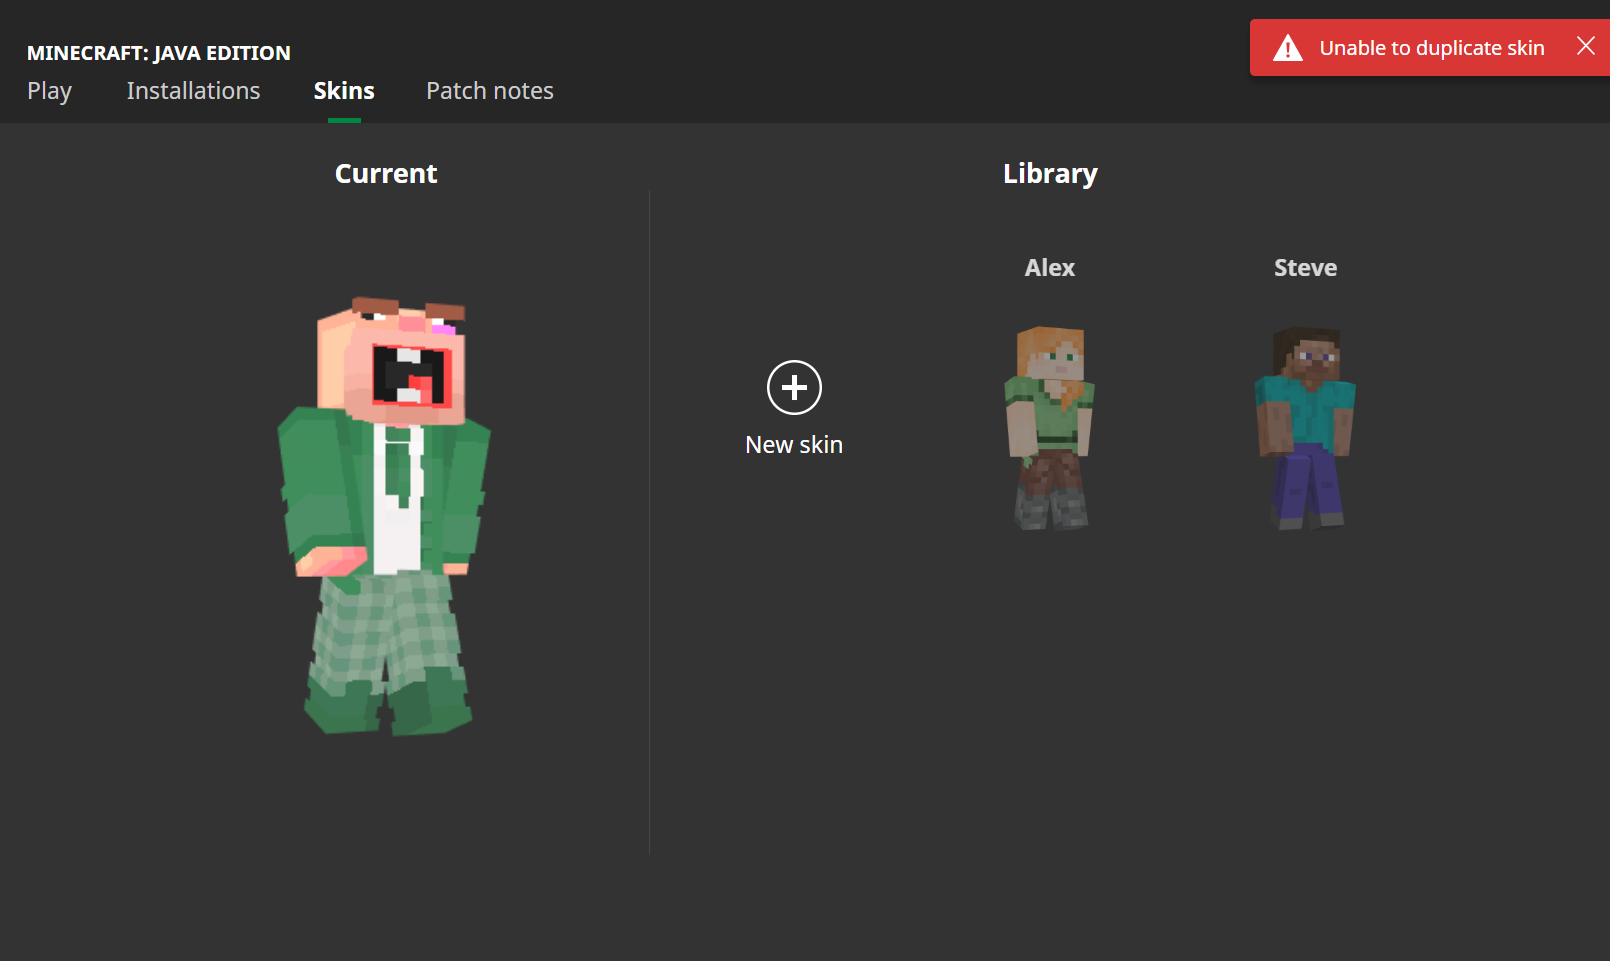Click the Alex skin name label
The image size is (1610, 961).
pyautogui.click(x=1049, y=268)
